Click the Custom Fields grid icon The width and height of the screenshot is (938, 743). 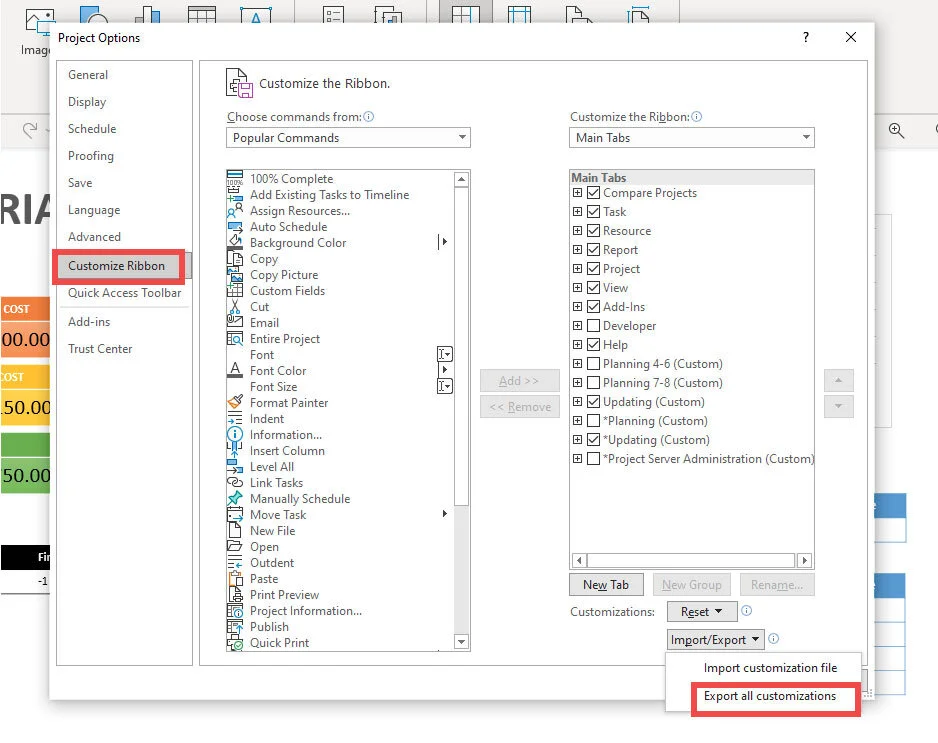pyautogui.click(x=234, y=291)
